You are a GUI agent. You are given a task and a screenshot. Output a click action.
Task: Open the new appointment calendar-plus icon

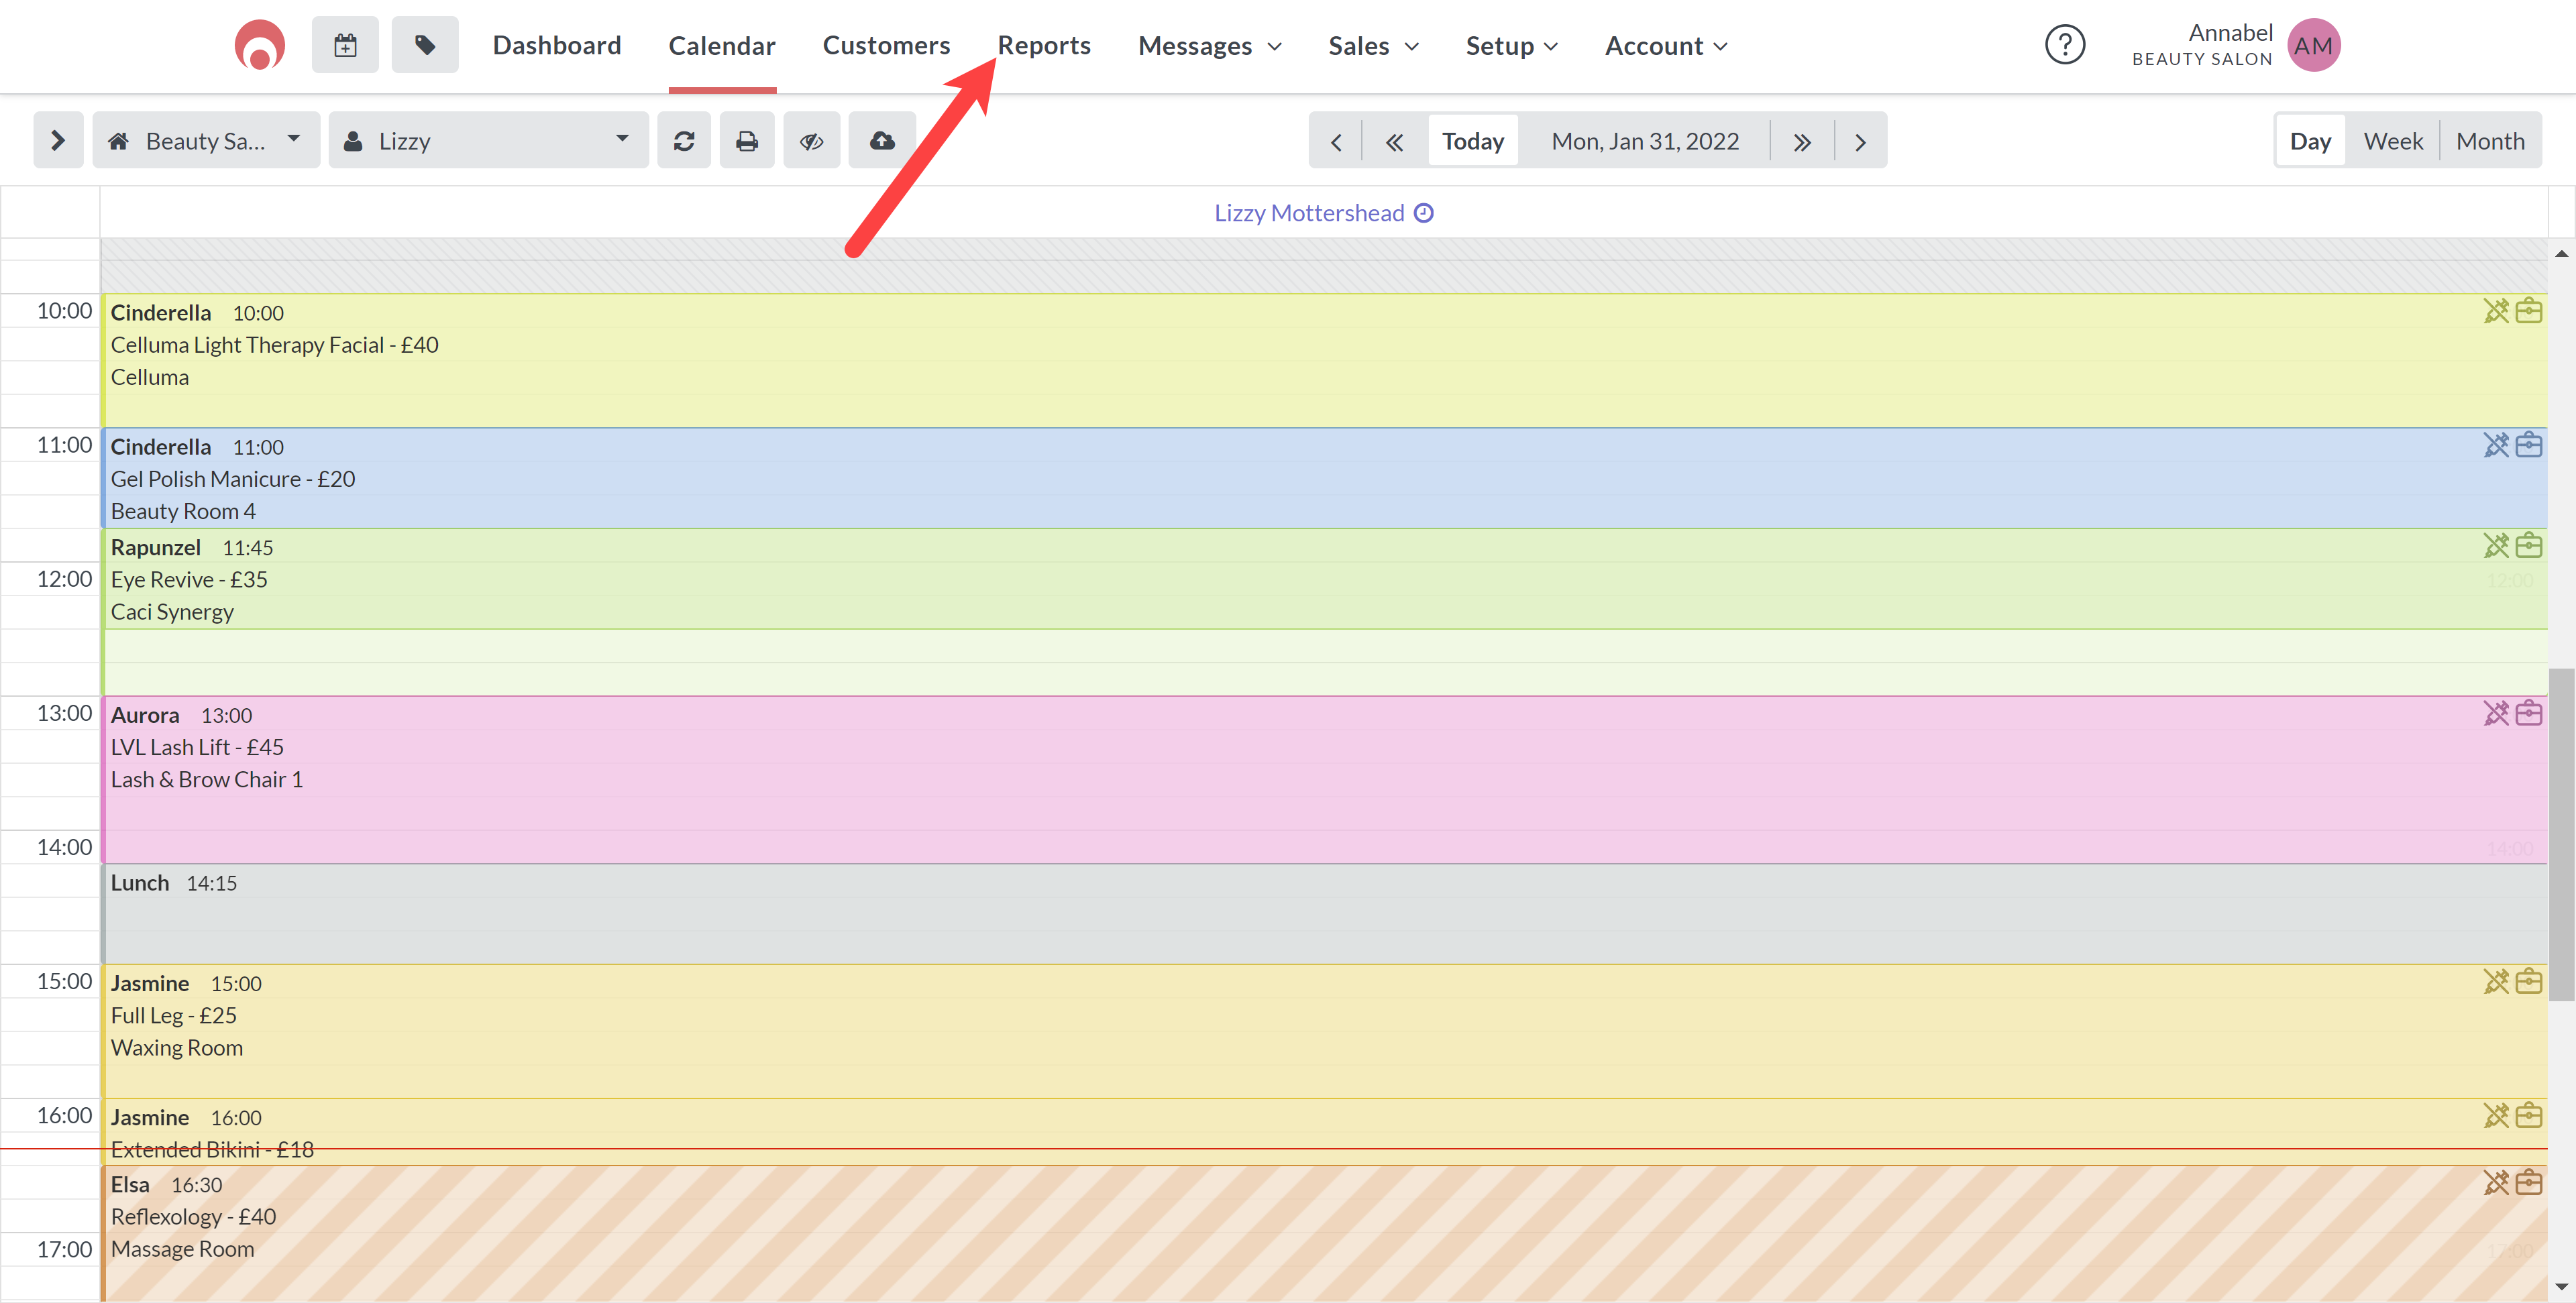click(x=345, y=45)
